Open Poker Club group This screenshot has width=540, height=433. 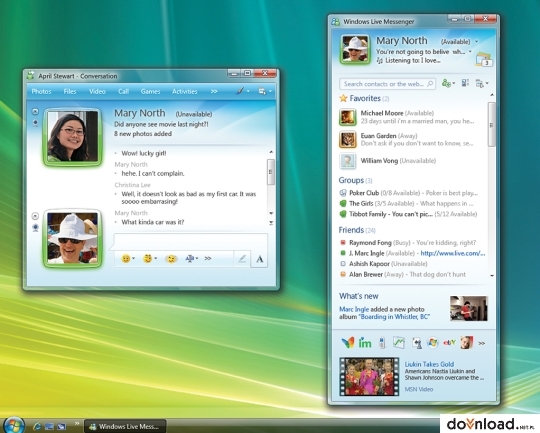409,193
